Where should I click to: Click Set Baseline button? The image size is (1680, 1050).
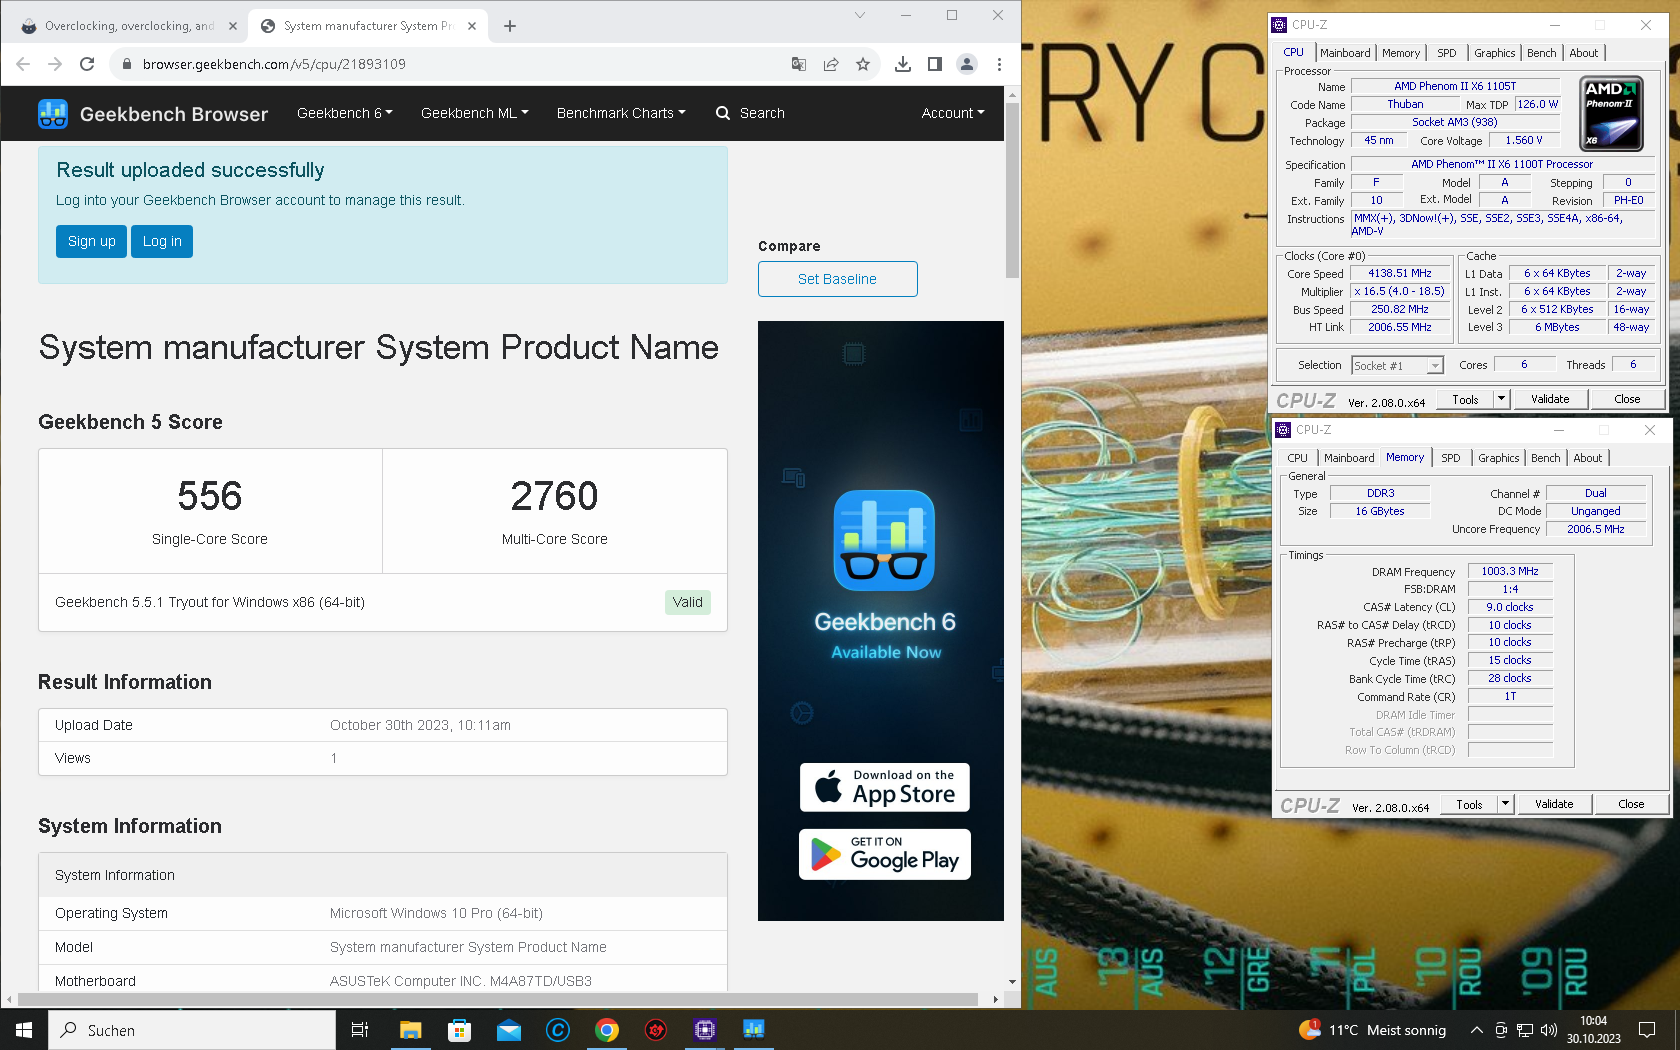(x=838, y=279)
